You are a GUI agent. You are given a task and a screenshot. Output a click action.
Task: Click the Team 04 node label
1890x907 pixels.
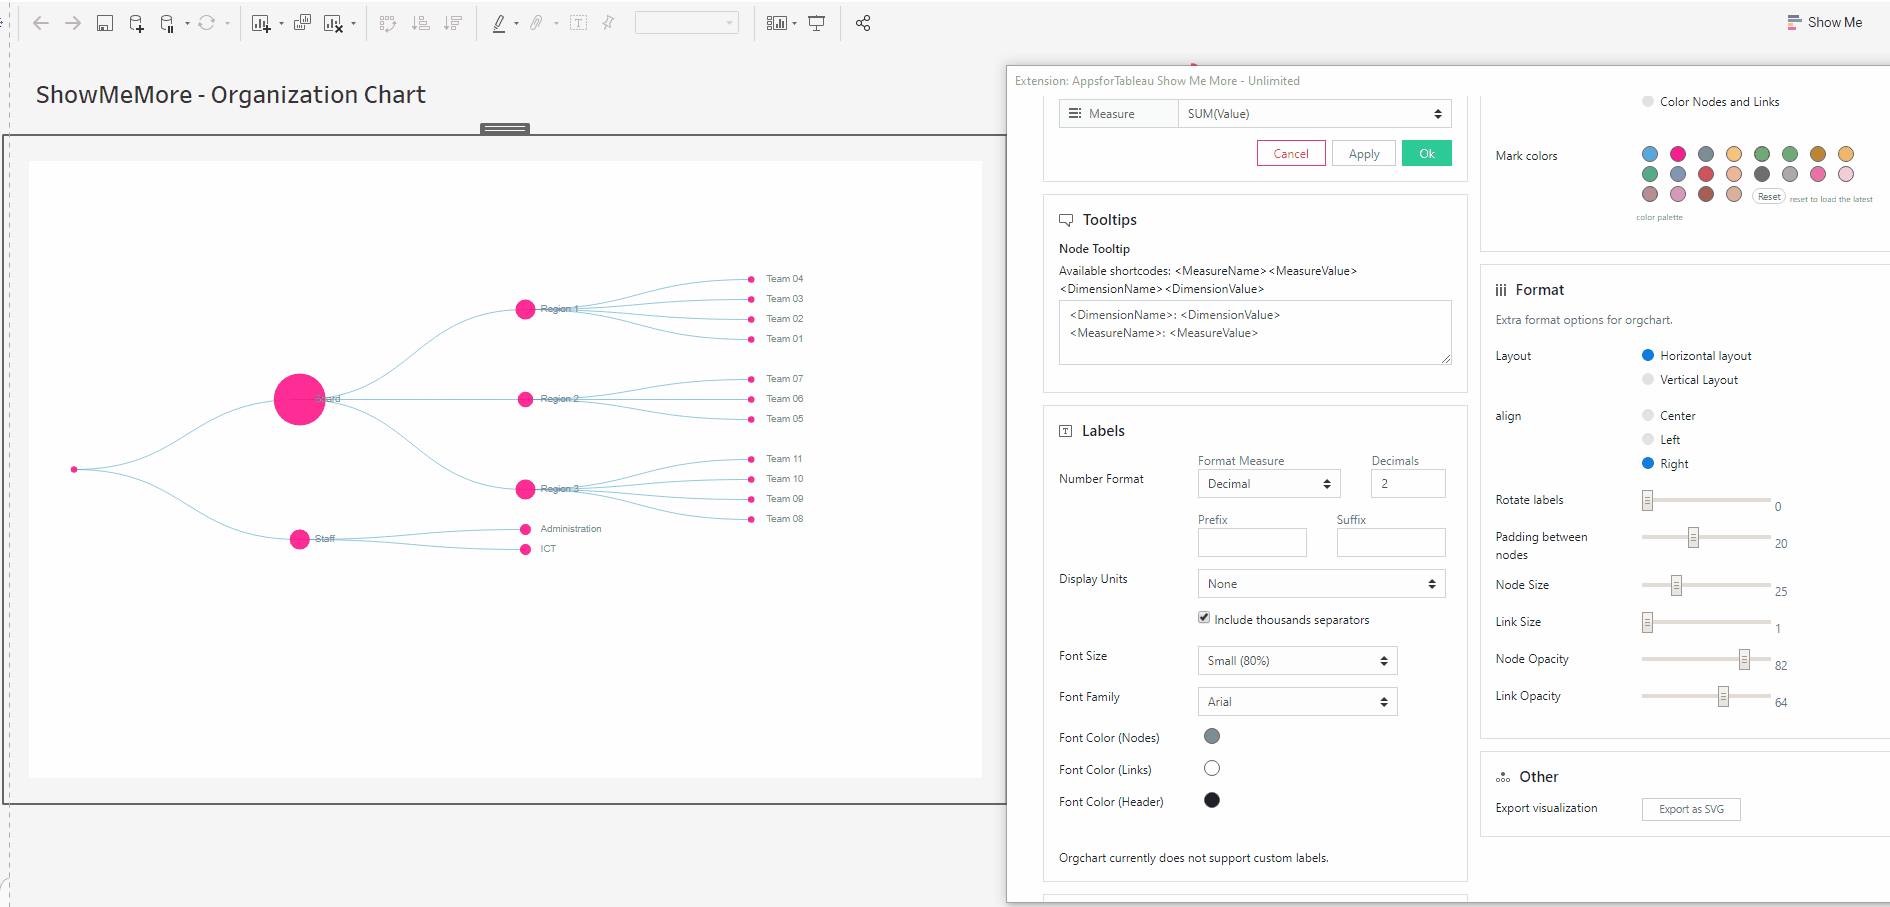coord(785,279)
